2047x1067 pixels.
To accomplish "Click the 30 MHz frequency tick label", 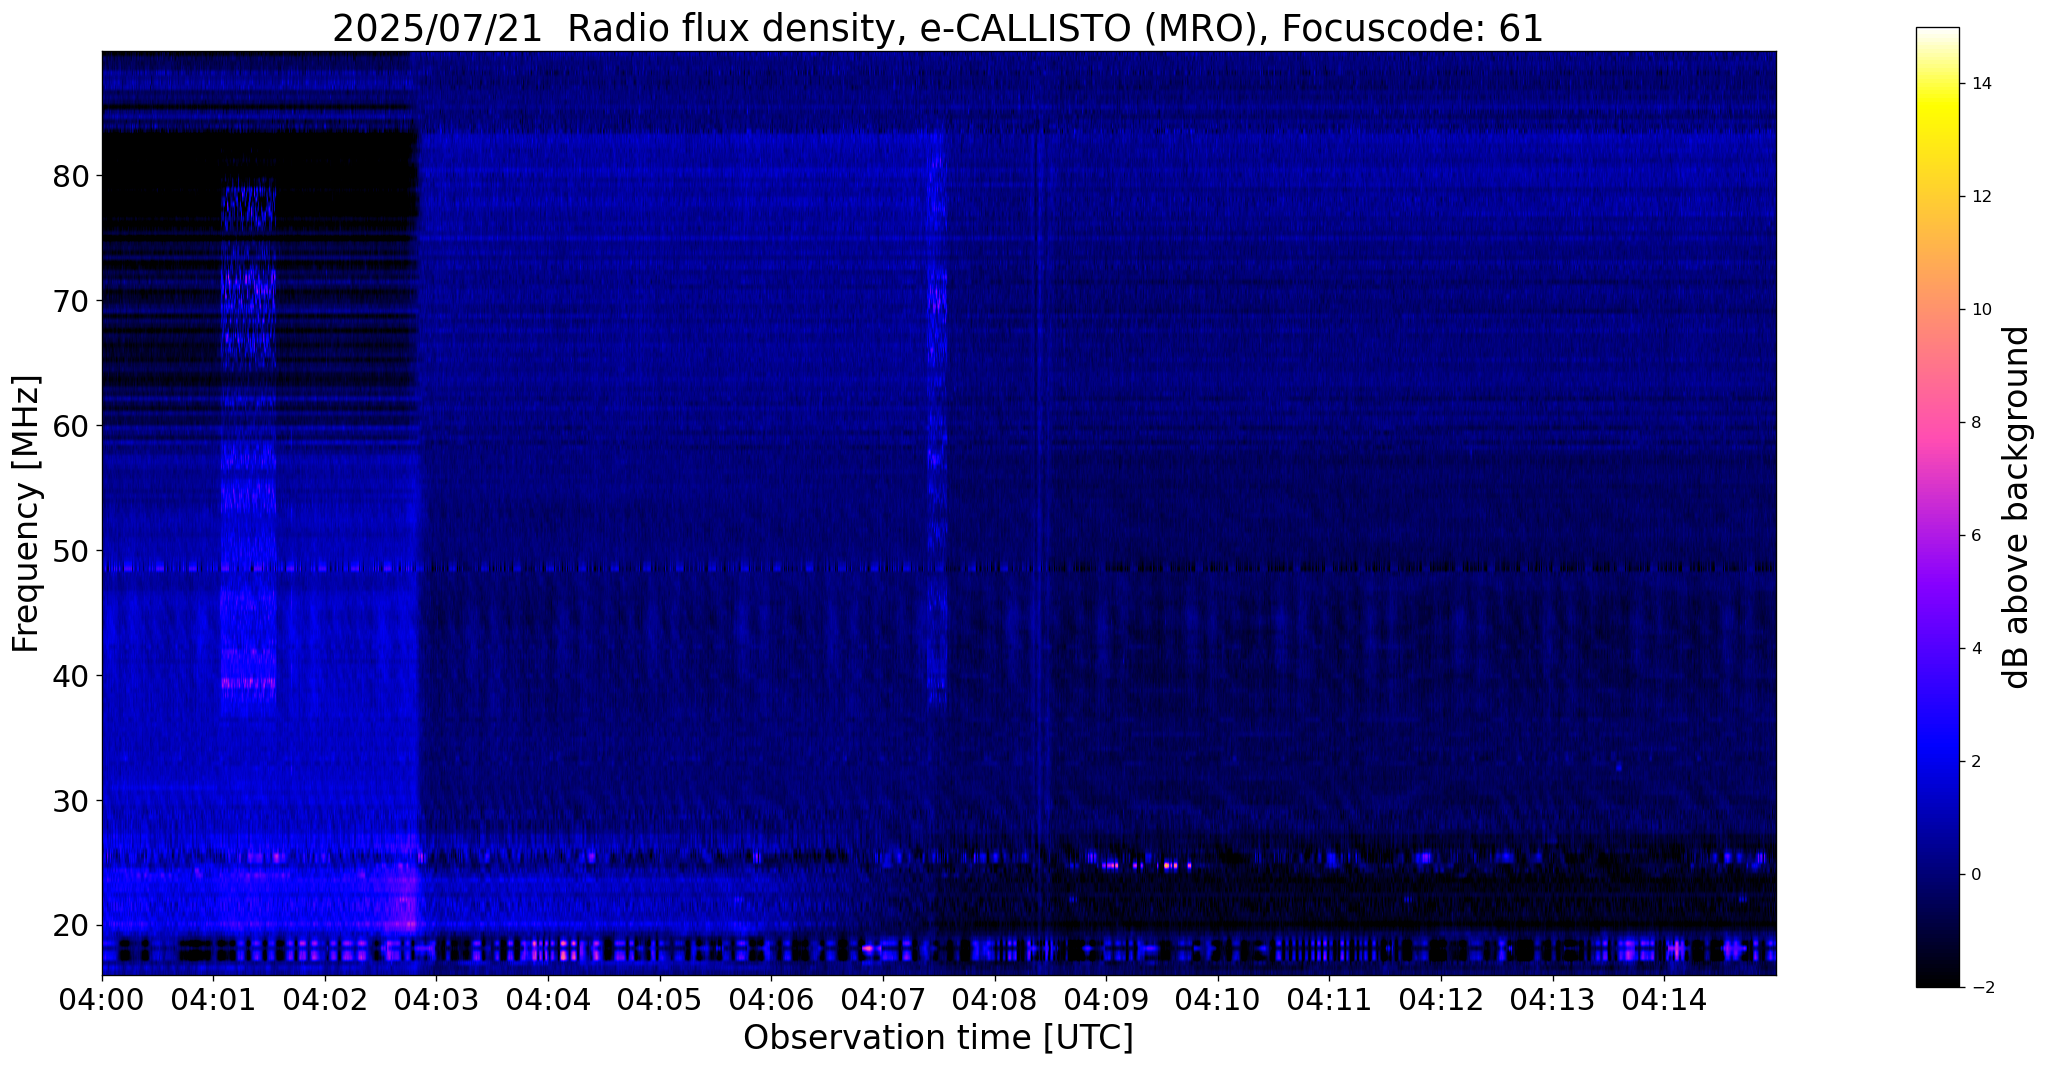I will pos(70,802).
